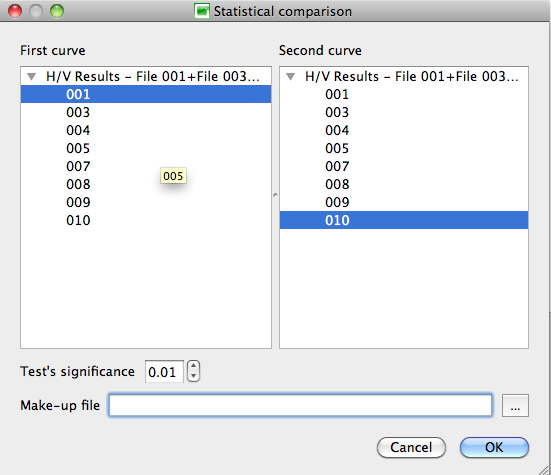Select curve 003 in First curve list

tap(146, 112)
